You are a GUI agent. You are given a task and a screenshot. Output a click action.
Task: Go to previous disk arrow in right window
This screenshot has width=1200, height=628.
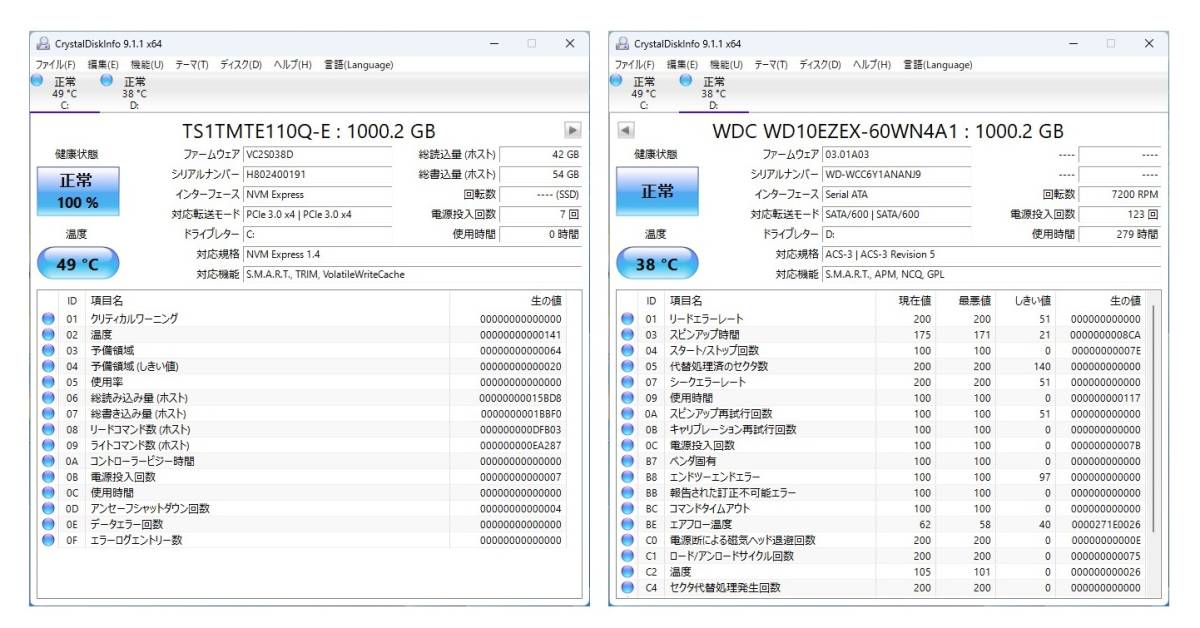(x=625, y=130)
